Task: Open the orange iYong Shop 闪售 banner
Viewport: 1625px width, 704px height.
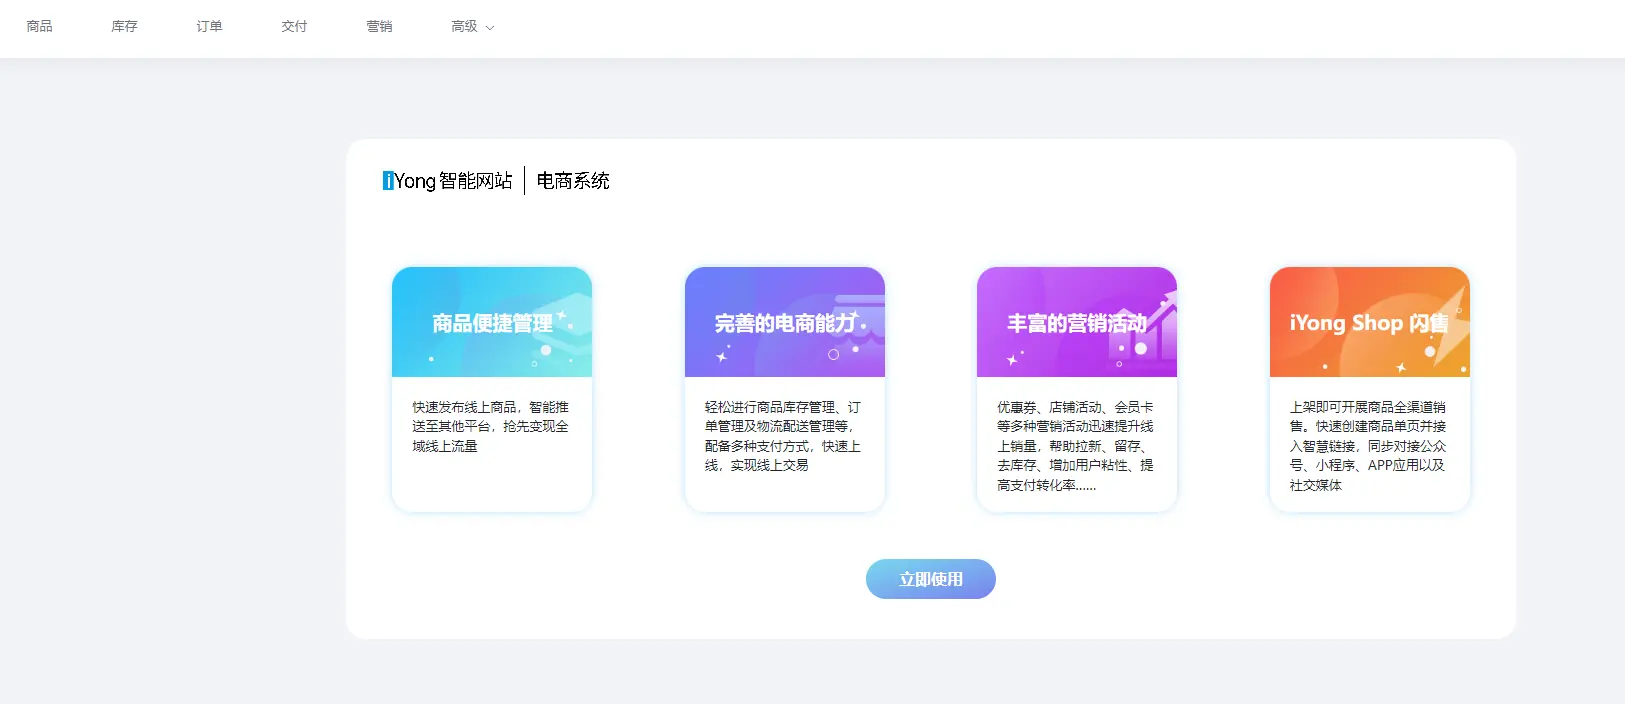Action: (1369, 322)
